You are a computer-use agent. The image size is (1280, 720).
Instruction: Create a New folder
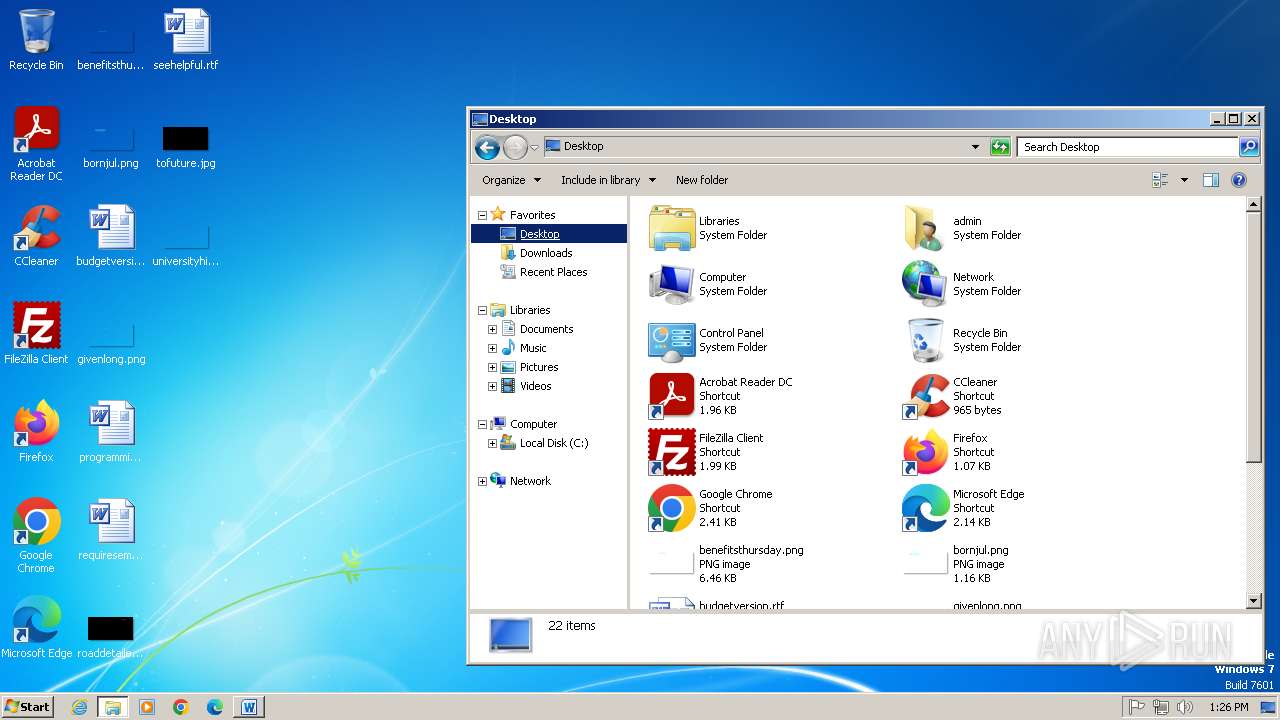(x=702, y=180)
